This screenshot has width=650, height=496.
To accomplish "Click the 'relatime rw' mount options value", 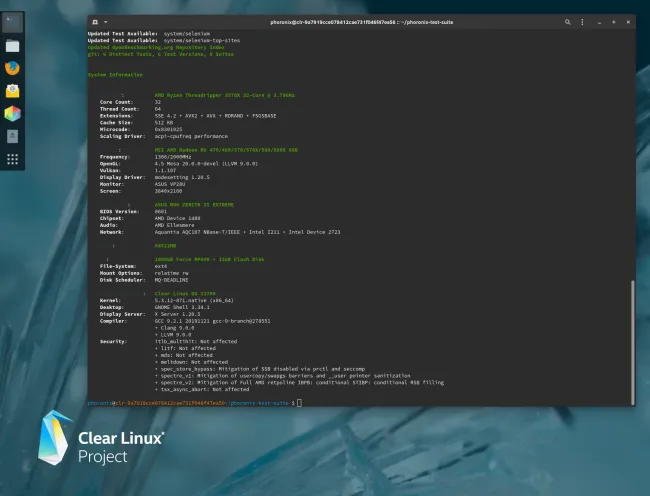I will (x=172, y=273).
